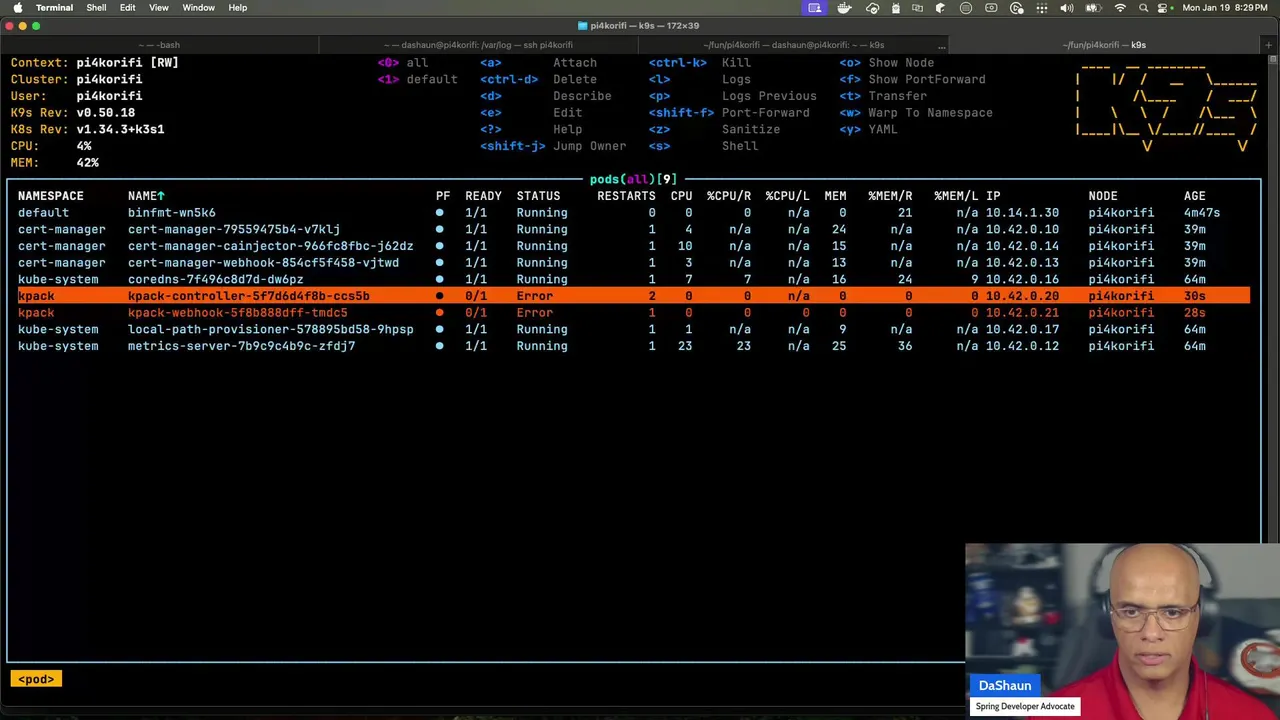Click the date and time clock
This screenshot has width=1280, height=720.
click(1227, 8)
